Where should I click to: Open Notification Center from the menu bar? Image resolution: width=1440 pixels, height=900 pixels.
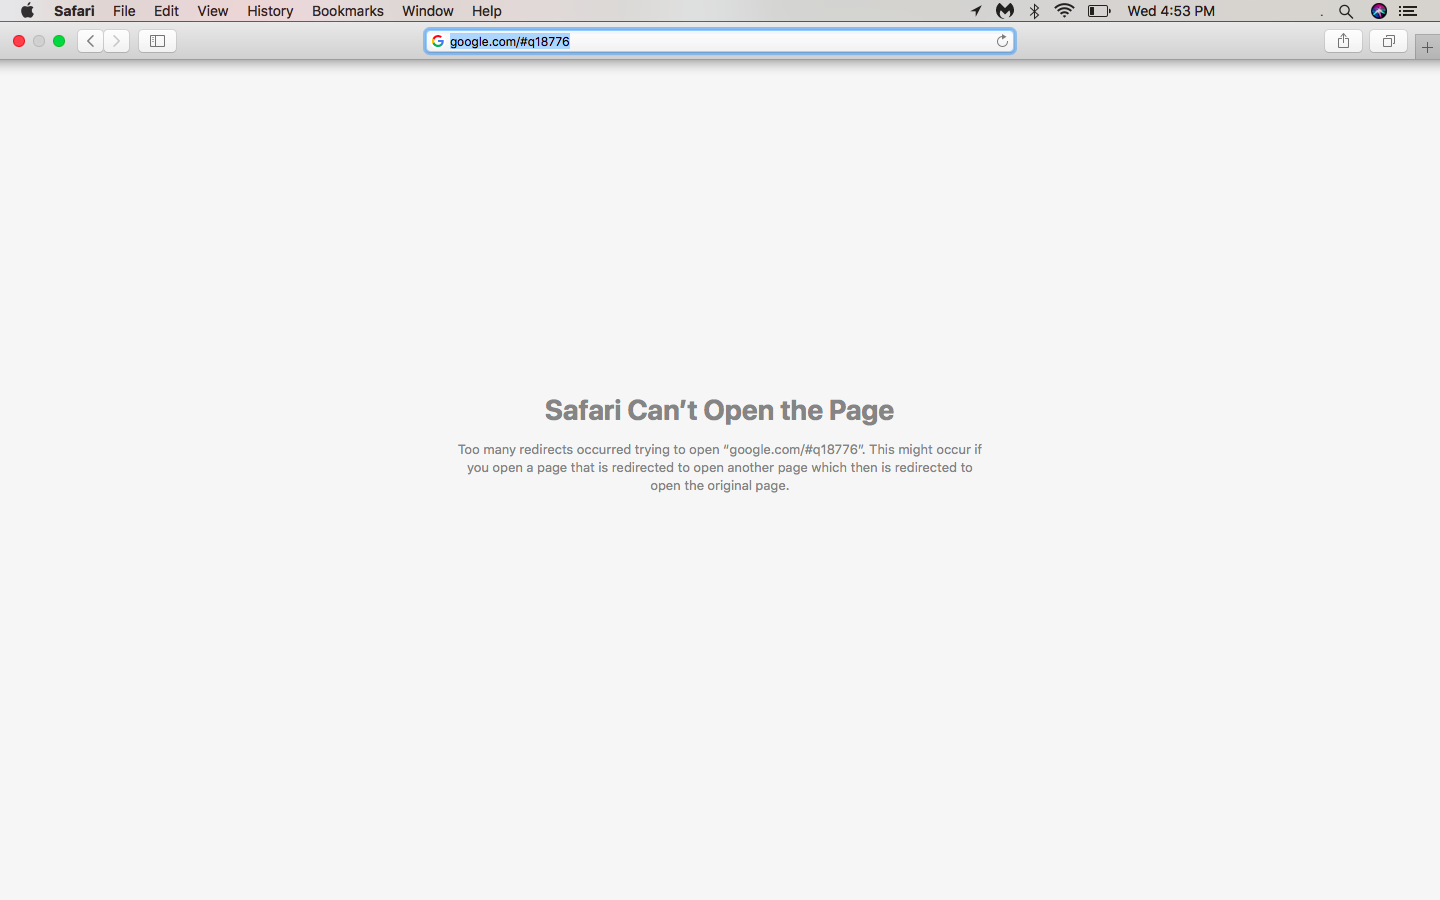[1410, 11]
